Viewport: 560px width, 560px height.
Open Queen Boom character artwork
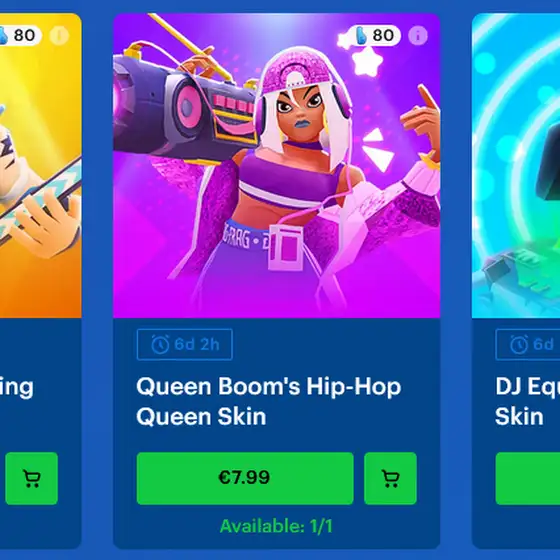pyautogui.click(x=276, y=165)
